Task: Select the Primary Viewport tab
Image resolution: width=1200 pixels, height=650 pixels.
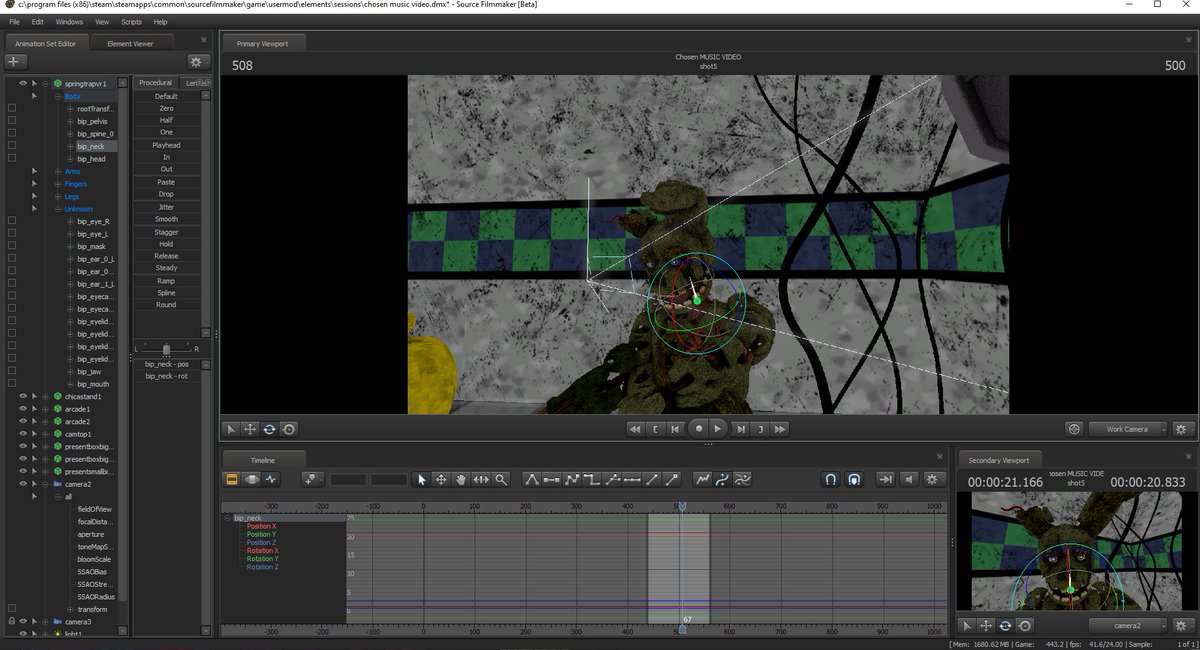Action: 262,44
